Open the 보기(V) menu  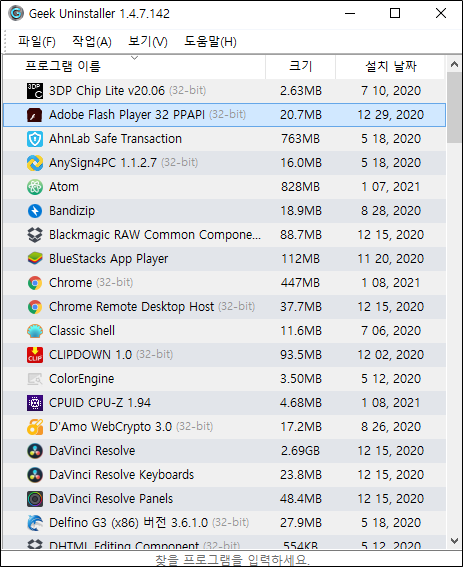click(x=148, y=42)
